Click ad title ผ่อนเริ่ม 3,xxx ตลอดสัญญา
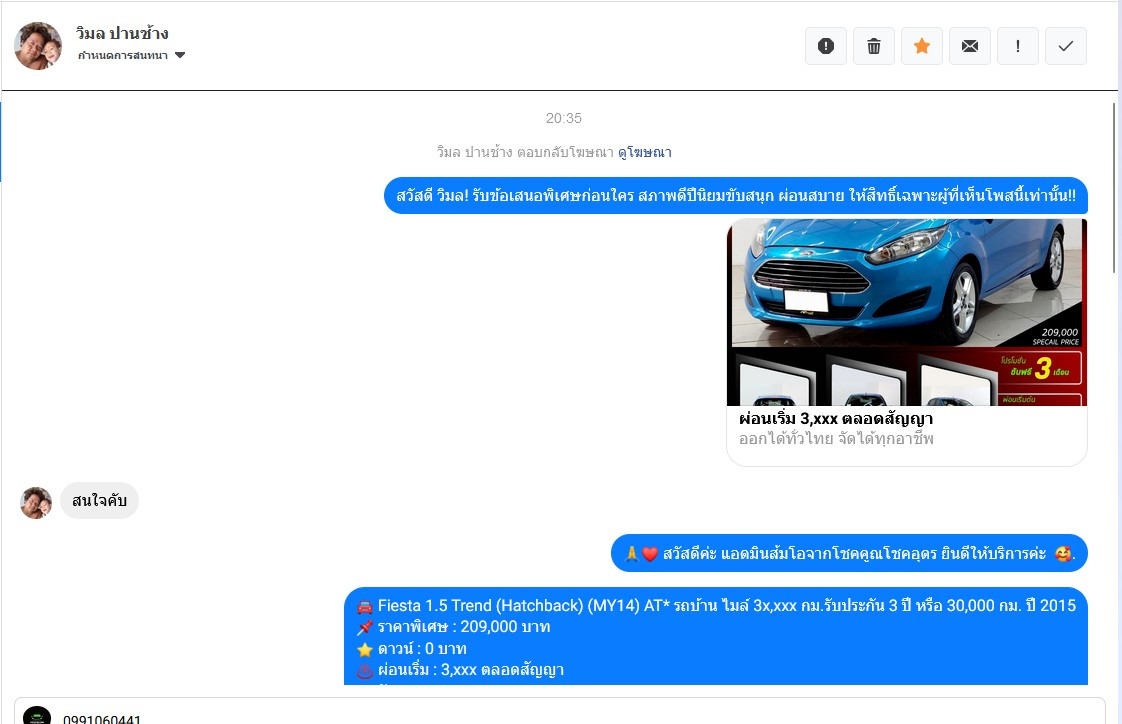Screen dimensions: 1122x724 tap(836, 418)
